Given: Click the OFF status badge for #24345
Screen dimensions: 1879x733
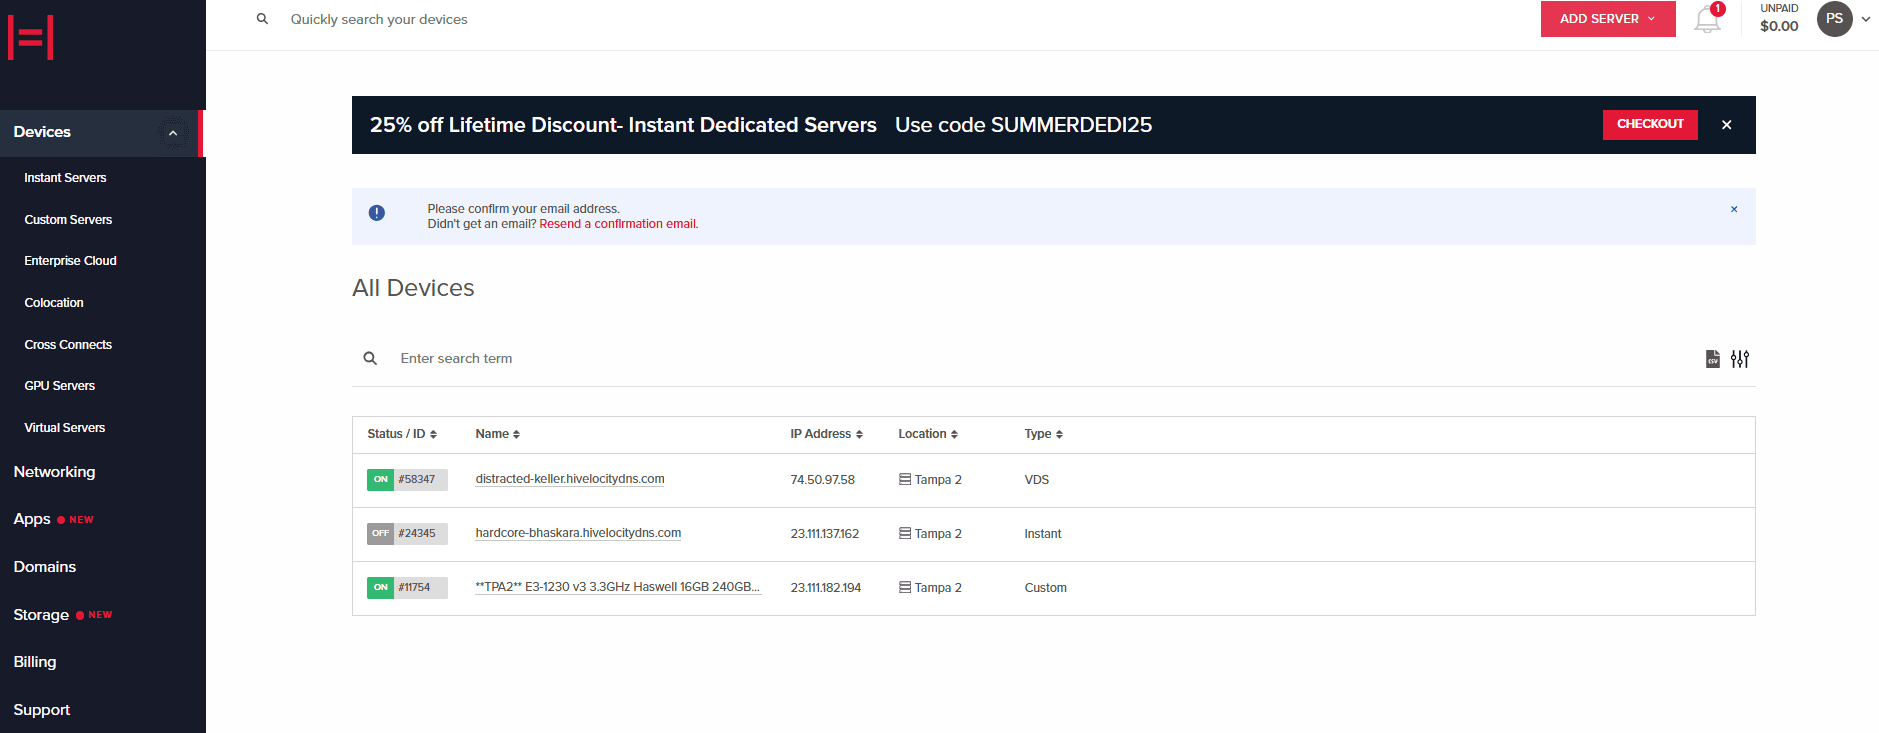Looking at the screenshot, I should pyautogui.click(x=380, y=534).
